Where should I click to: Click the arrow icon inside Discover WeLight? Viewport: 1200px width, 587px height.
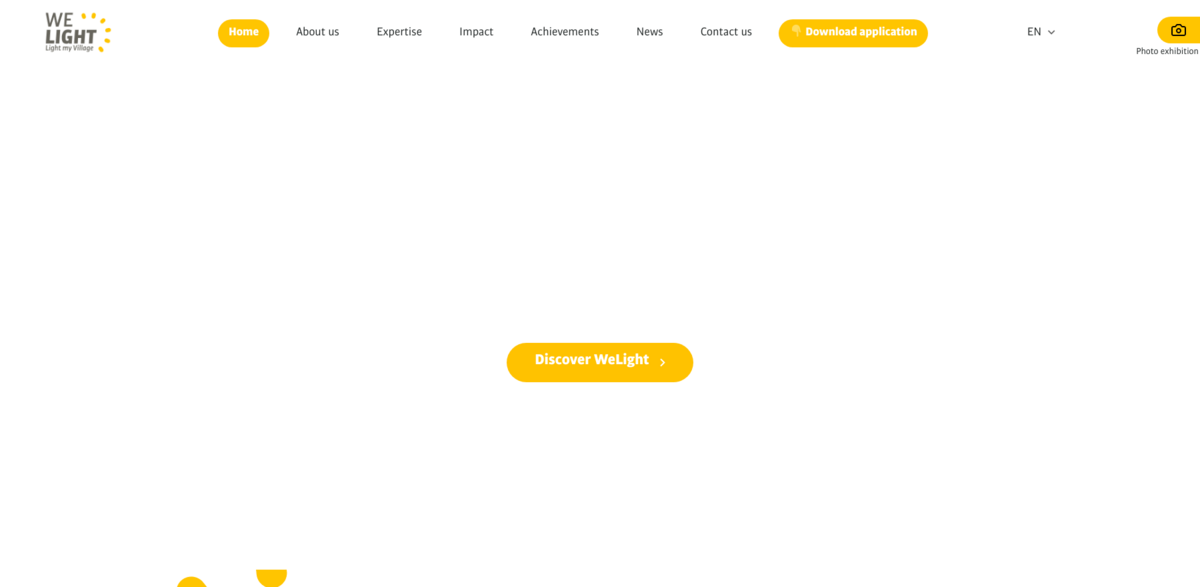(662, 363)
